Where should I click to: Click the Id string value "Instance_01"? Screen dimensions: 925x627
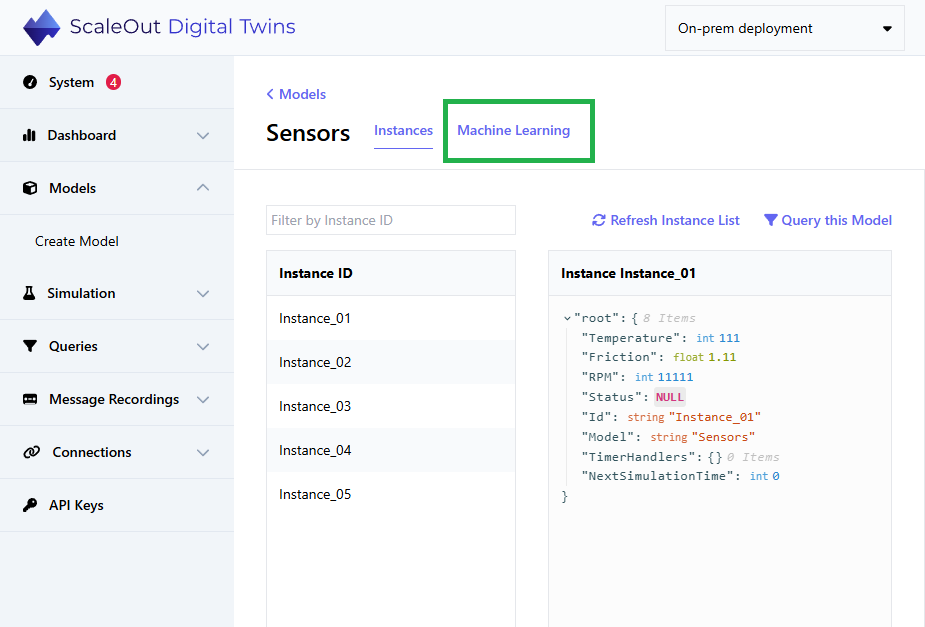click(x=714, y=418)
